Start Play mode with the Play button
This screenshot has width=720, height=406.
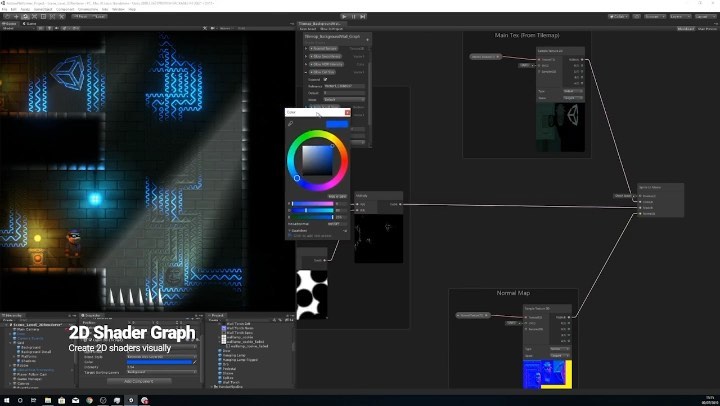[344, 17]
